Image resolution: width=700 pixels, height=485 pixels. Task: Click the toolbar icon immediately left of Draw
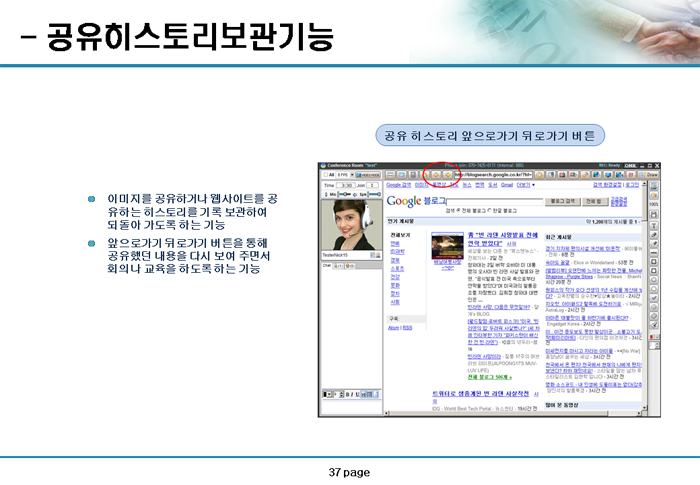[631, 175]
